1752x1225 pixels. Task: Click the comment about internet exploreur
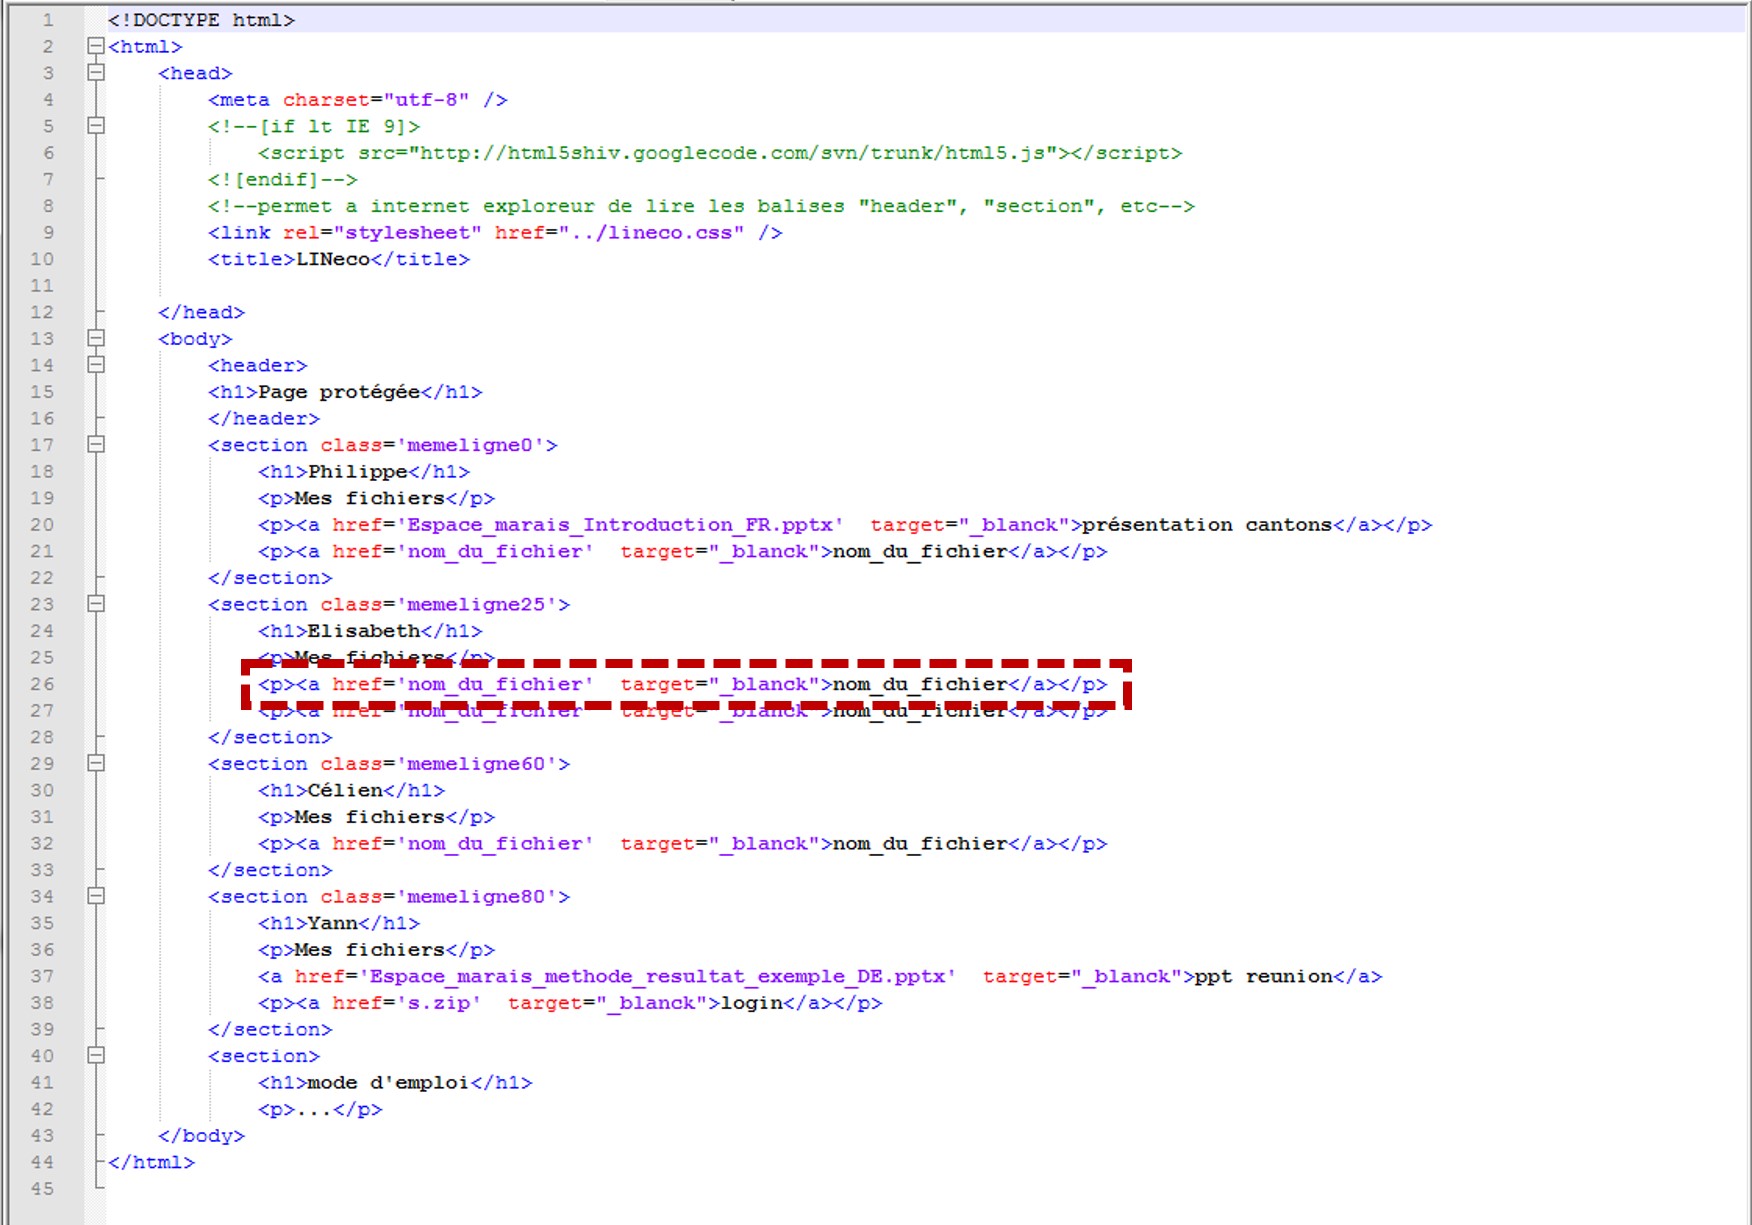pyautogui.click(x=701, y=206)
